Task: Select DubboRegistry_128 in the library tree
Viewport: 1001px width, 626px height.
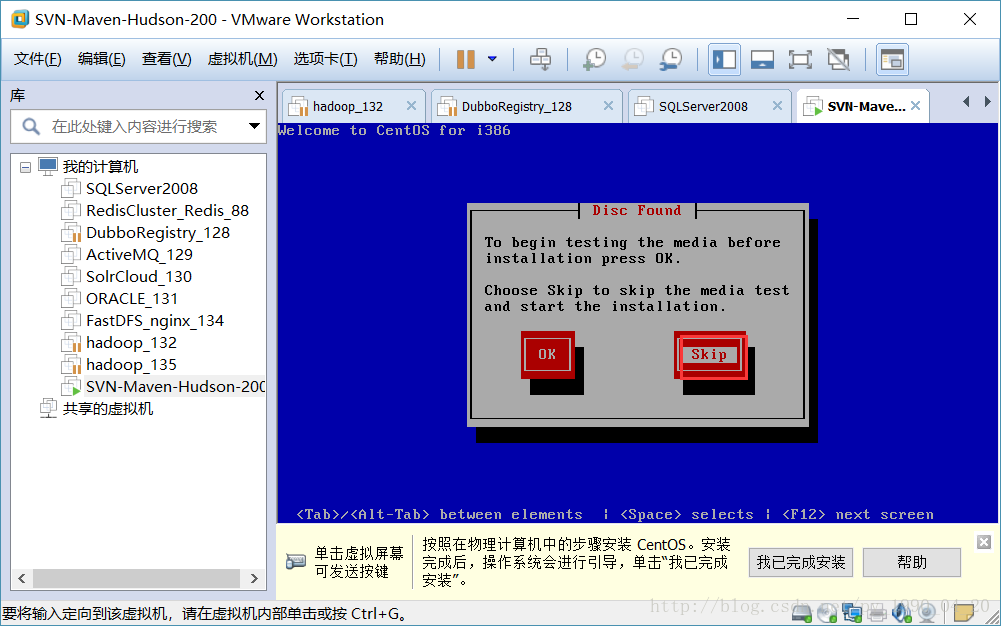Action: point(158,233)
